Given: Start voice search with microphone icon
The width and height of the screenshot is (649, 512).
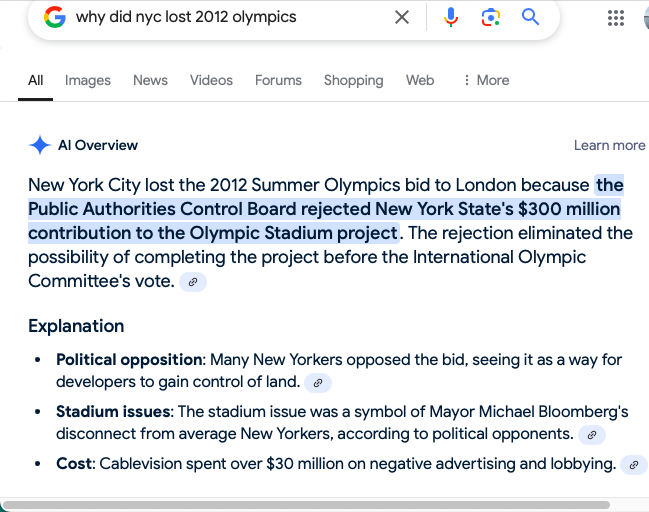Looking at the screenshot, I should [451, 17].
